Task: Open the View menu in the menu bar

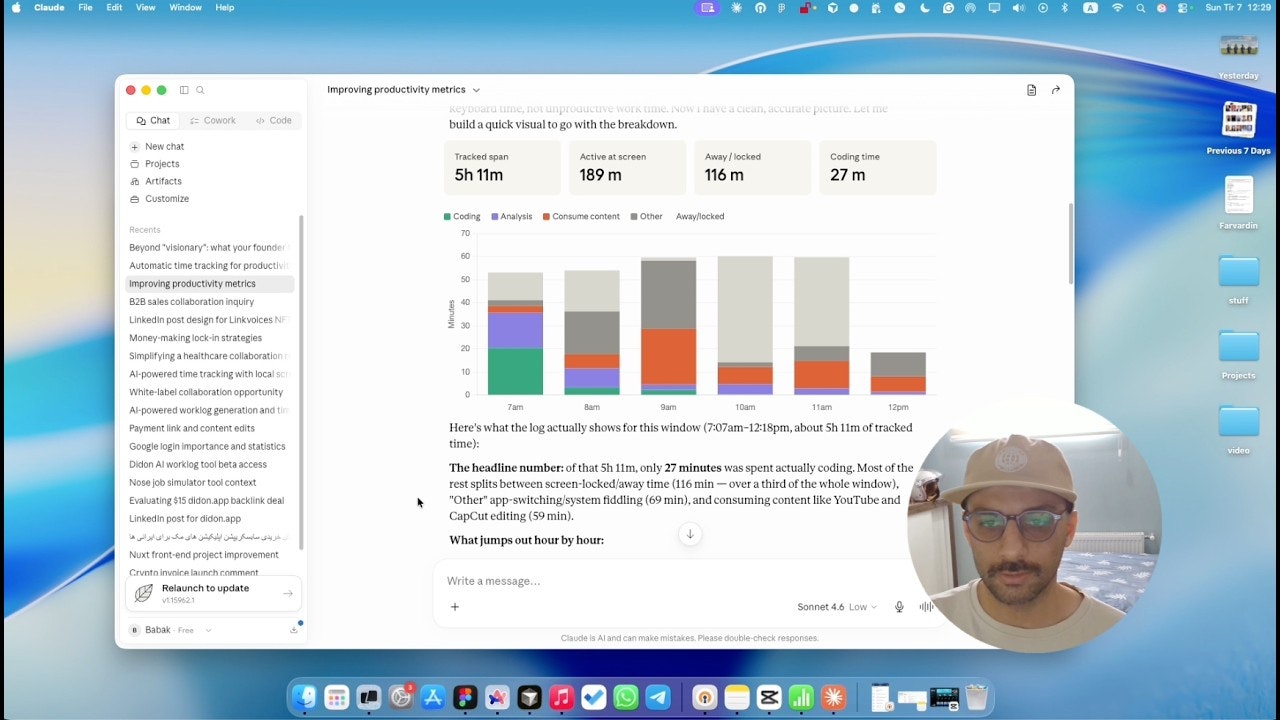Action: 145,7
